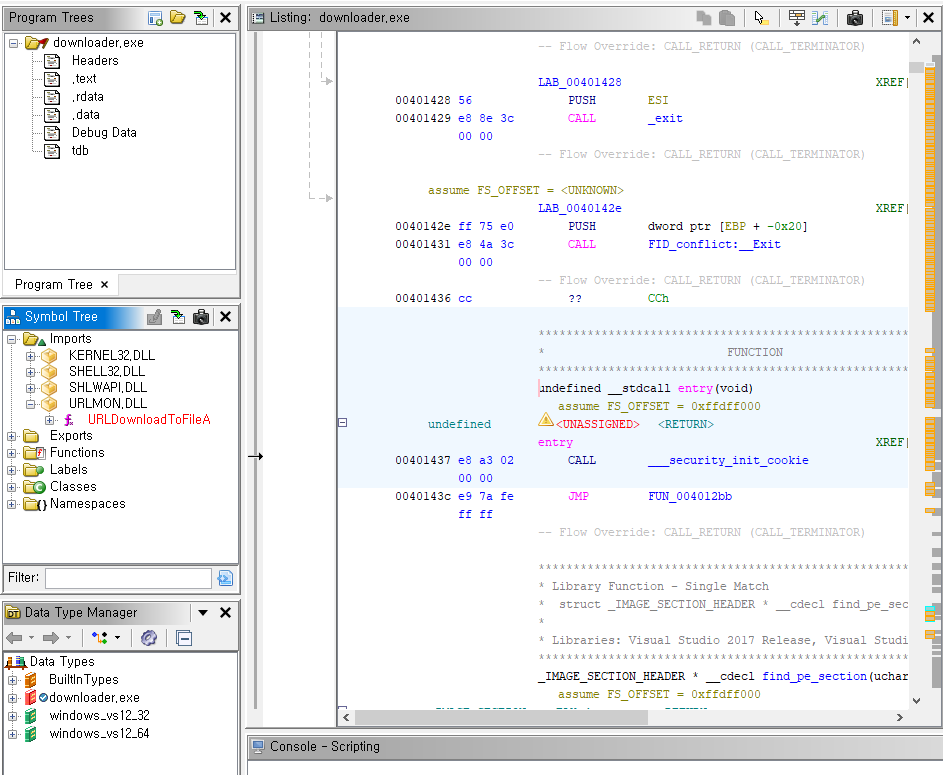The width and height of the screenshot is (943, 775).
Task: Open the Data Type Manager dropdown menu arrow
Action: (203, 613)
